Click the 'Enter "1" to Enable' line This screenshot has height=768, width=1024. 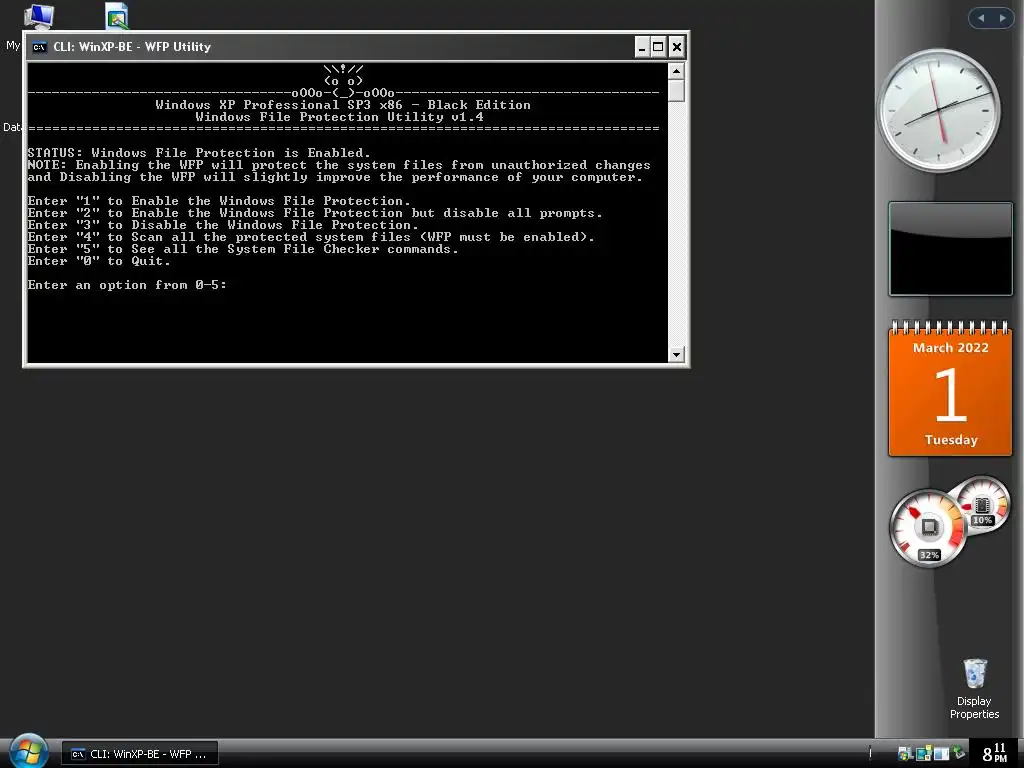pos(219,200)
